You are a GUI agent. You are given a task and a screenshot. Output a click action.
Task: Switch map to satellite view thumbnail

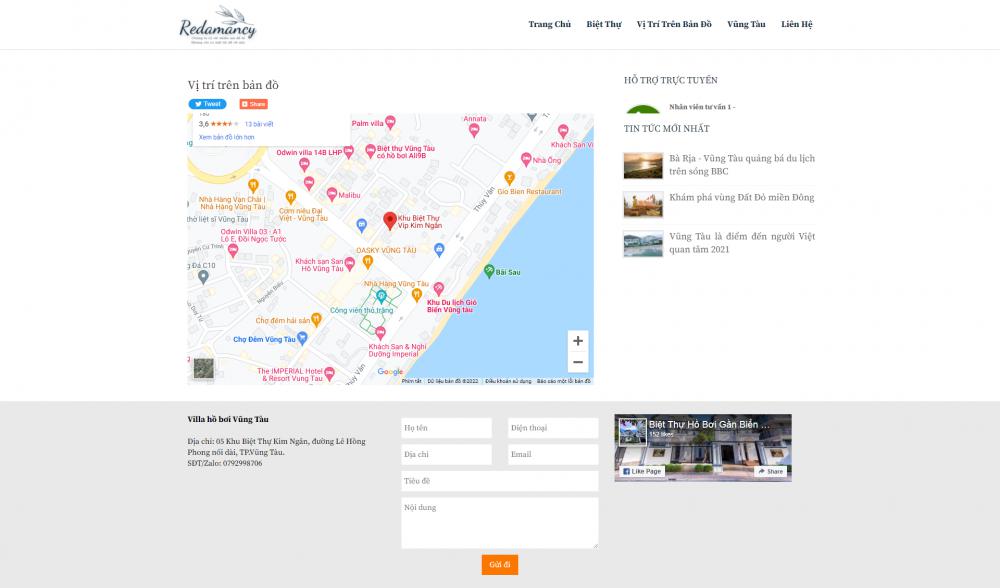click(x=204, y=368)
